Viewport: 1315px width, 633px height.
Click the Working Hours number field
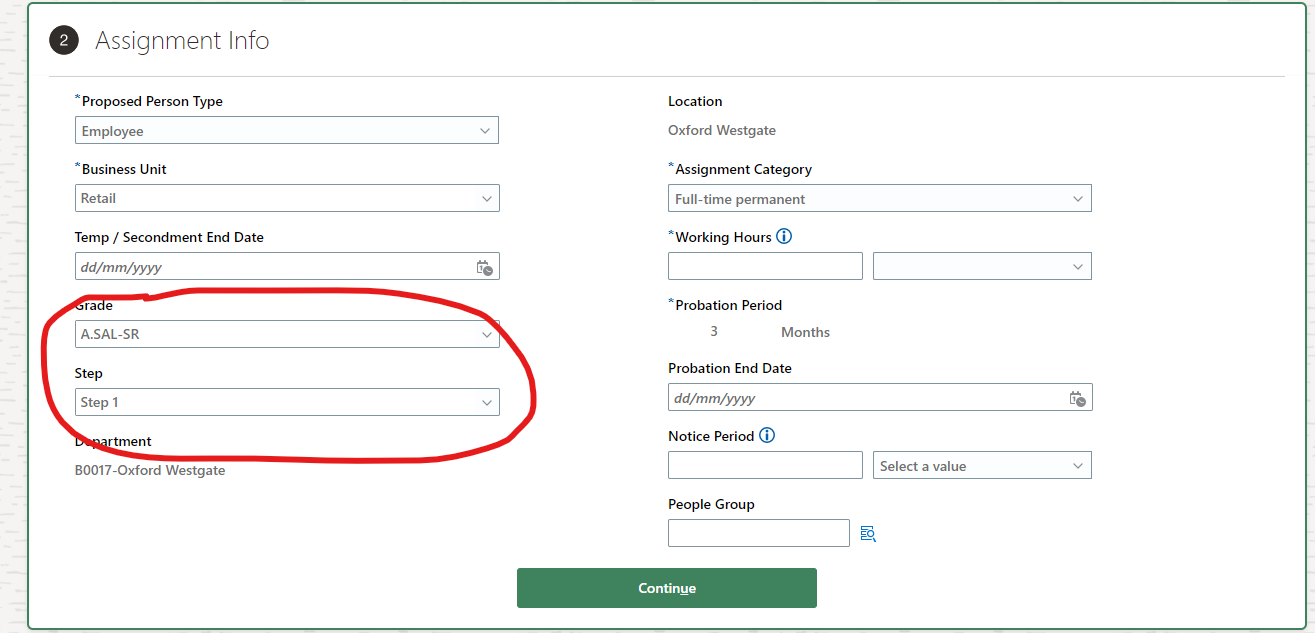(x=765, y=266)
